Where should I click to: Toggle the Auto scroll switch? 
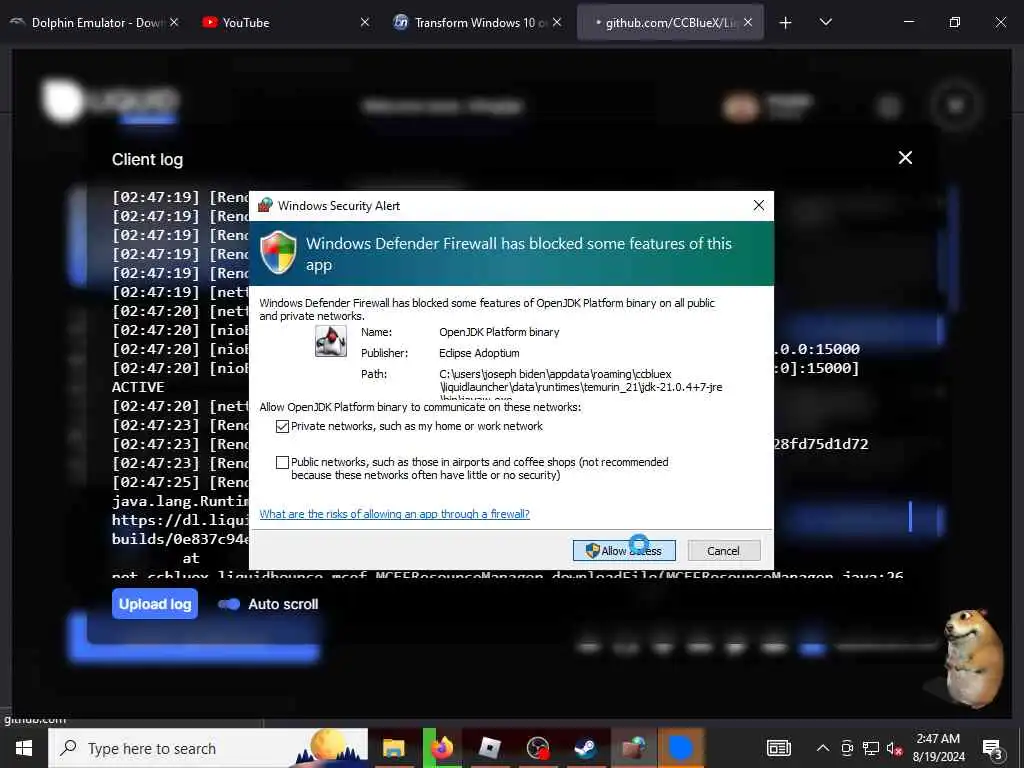click(229, 604)
